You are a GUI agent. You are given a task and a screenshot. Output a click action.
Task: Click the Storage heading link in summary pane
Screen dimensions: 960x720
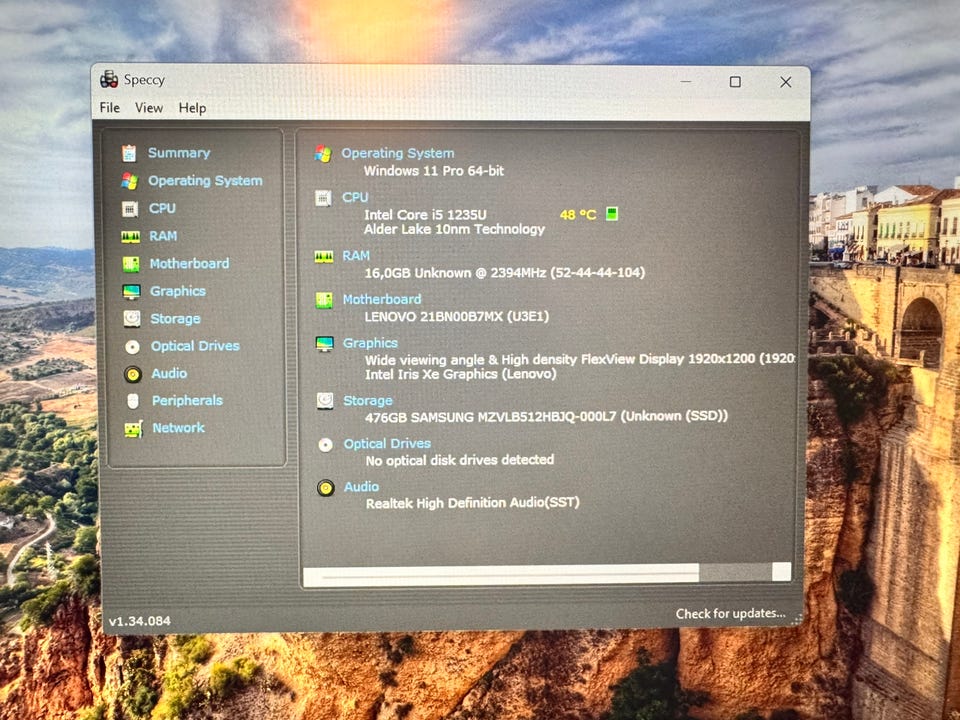coord(368,400)
